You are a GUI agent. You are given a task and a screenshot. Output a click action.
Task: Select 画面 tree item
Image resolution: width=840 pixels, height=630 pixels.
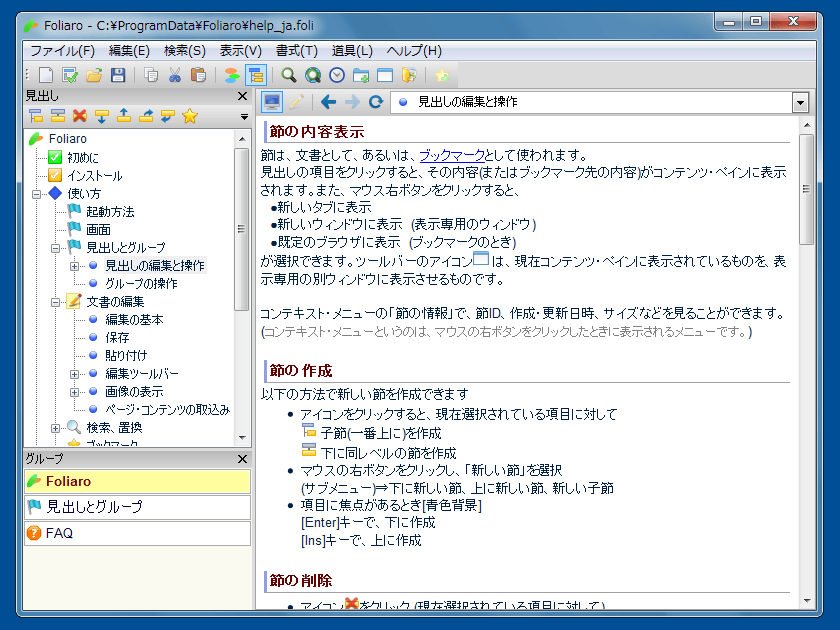[x=98, y=230]
